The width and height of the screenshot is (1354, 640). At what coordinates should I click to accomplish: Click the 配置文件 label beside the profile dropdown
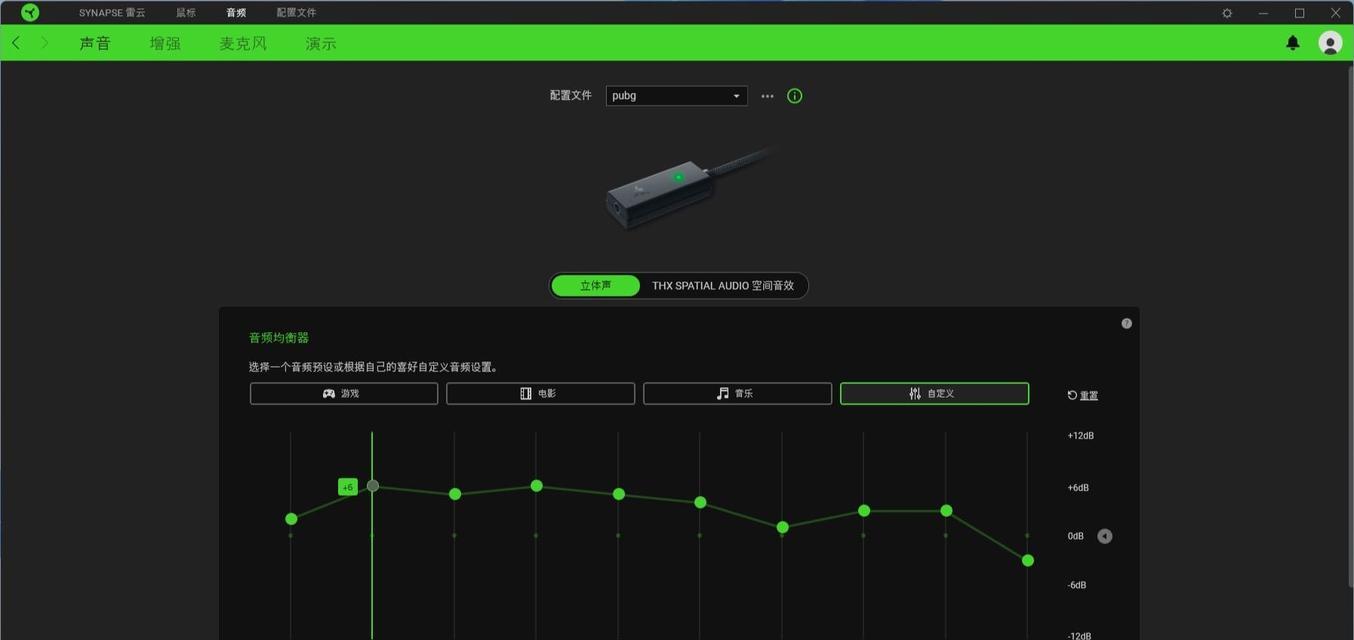(571, 96)
